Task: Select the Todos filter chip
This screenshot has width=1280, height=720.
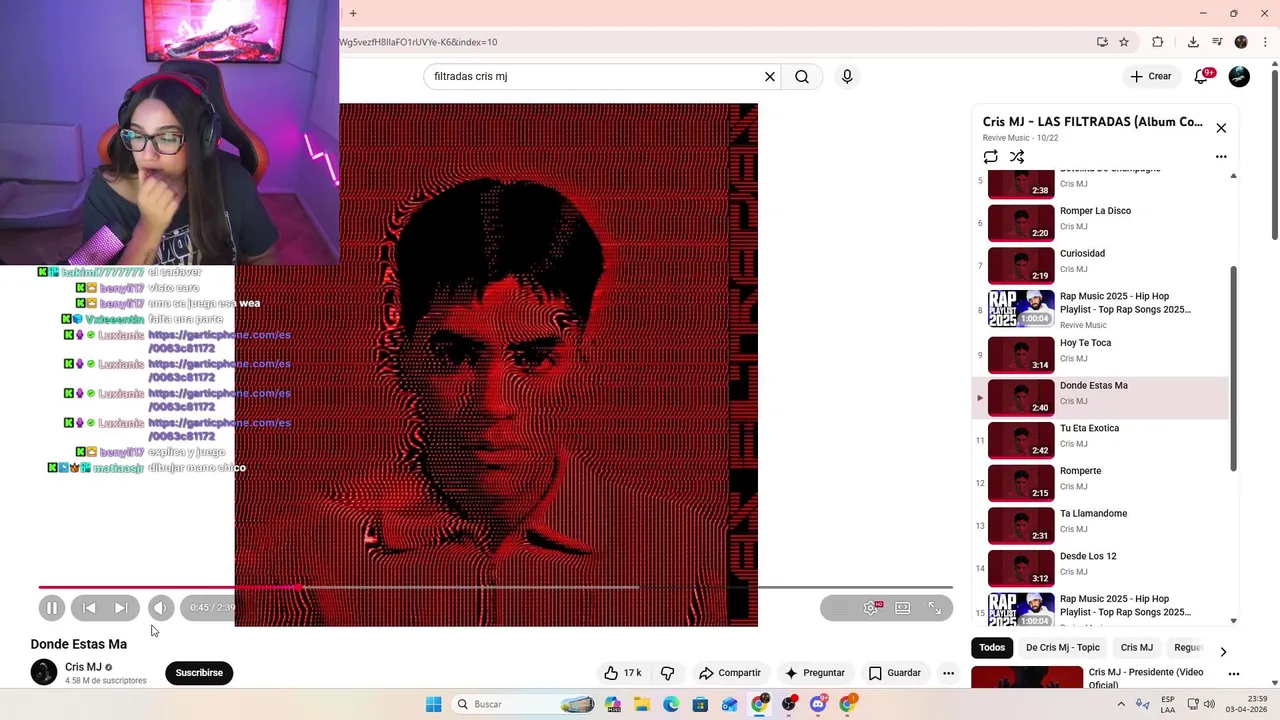Action: tap(992, 648)
